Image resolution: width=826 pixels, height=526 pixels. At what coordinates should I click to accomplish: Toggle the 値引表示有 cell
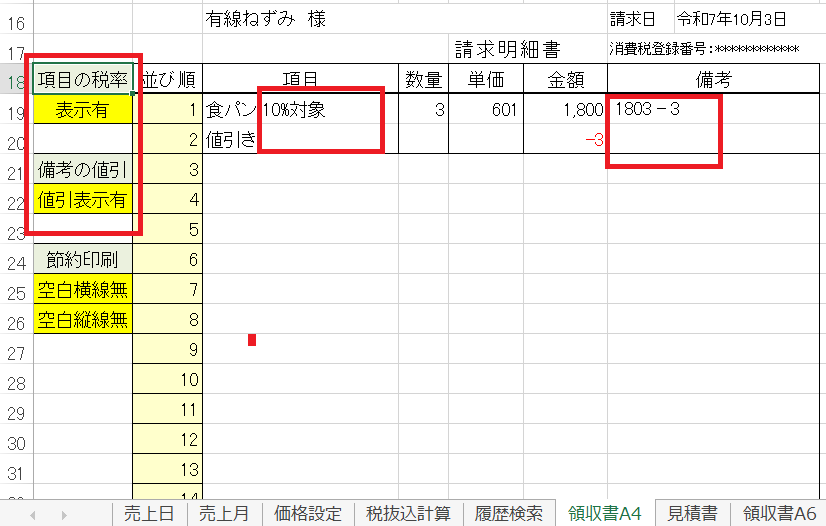(82, 201)
